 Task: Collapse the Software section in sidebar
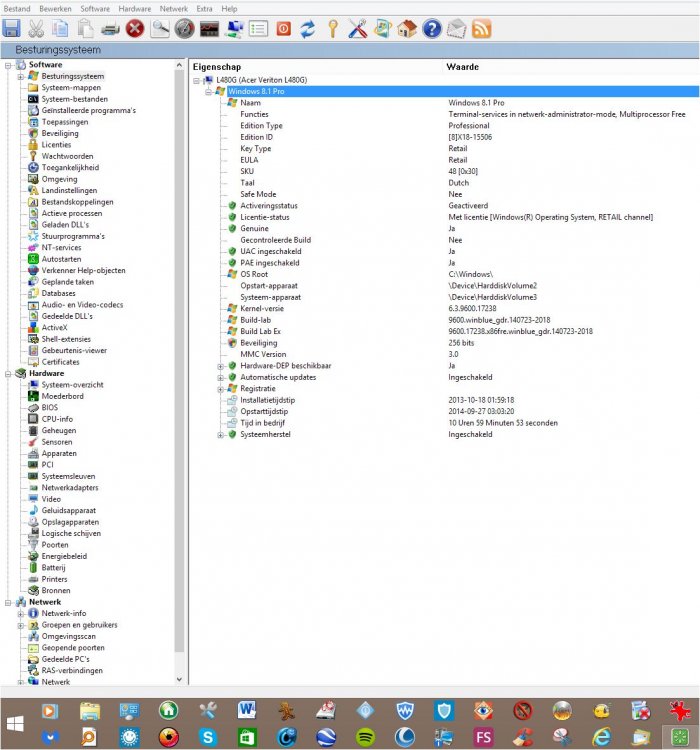tap(8, 65)
